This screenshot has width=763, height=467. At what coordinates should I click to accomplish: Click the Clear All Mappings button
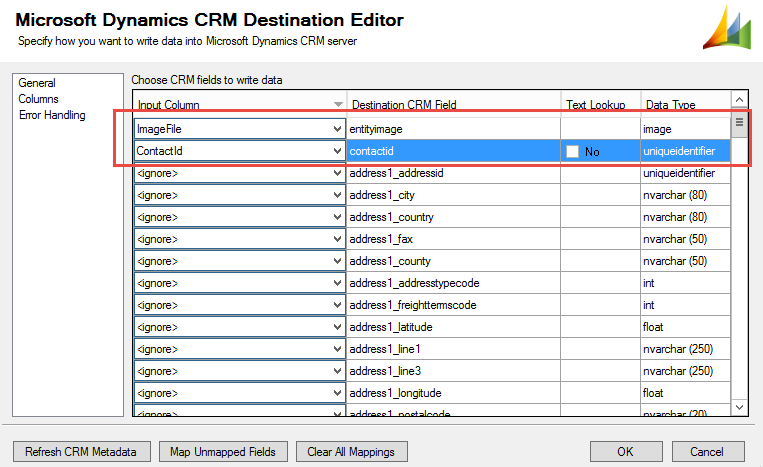tap(351, 452)
